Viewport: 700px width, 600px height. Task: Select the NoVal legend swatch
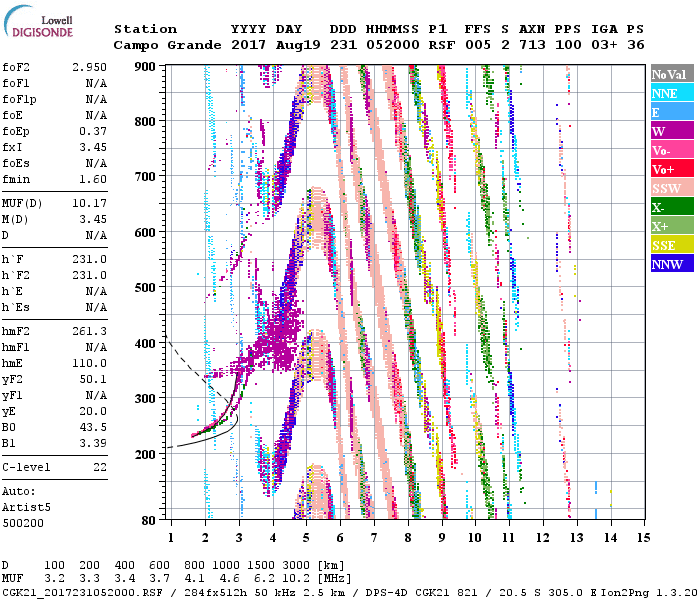[671, 74]
